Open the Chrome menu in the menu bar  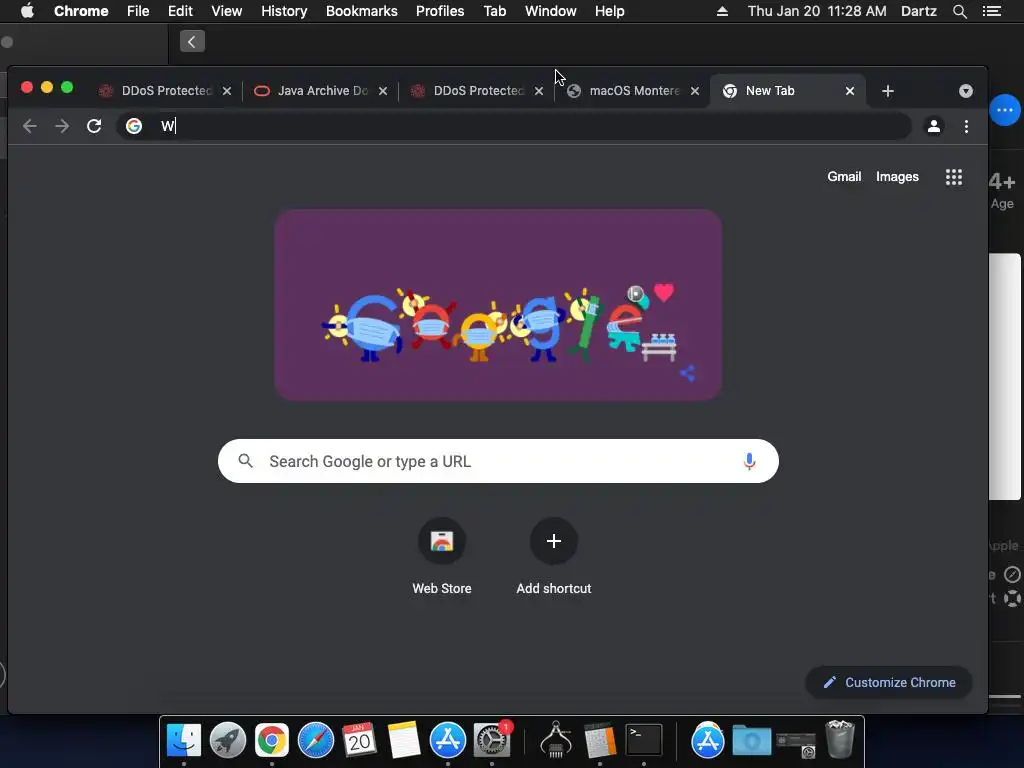81,11
